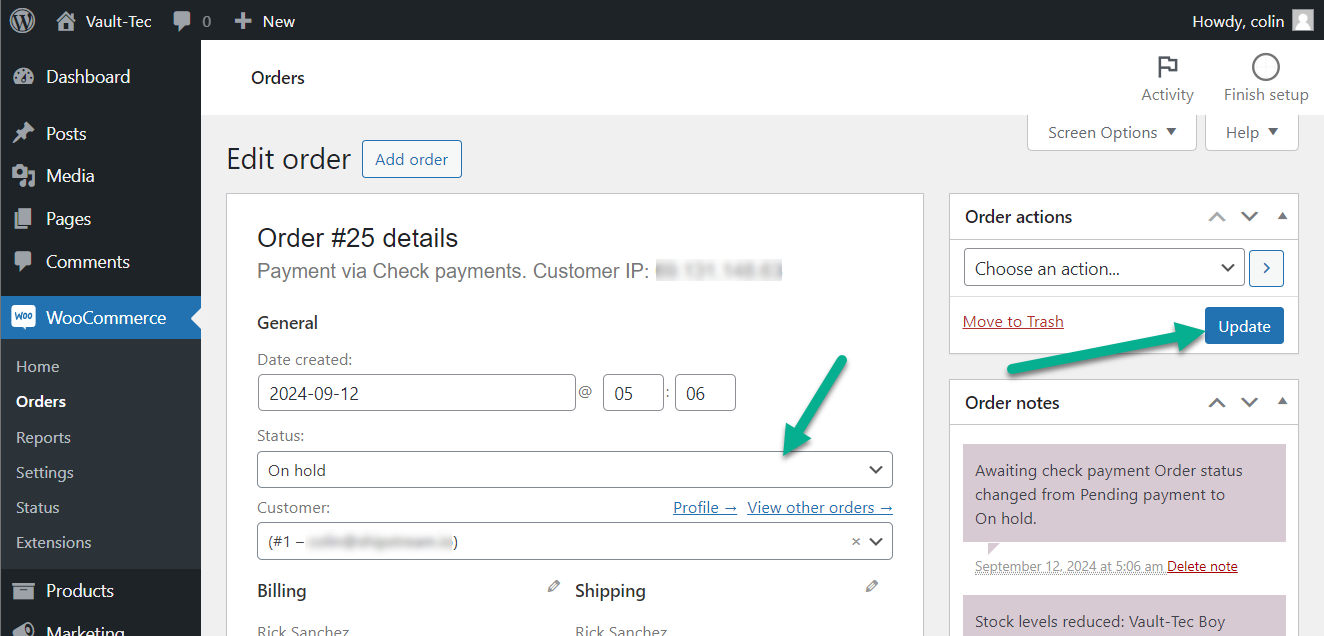Clear the selected customer with x icon
Screen dimensions: 1324x636
(855, 542)
